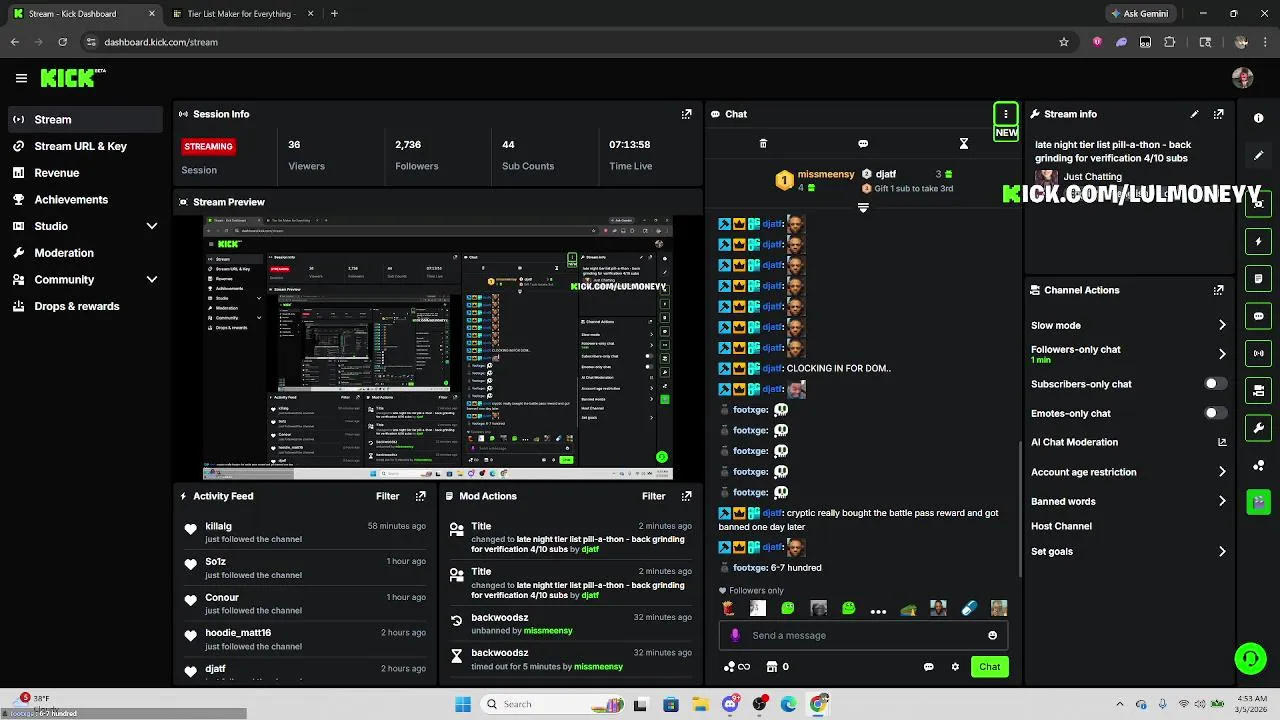The width and height of the screenshot is (1280, 720).
Task: Click the hourglass icon in the Chat toolbar
Action: point(964,144)
